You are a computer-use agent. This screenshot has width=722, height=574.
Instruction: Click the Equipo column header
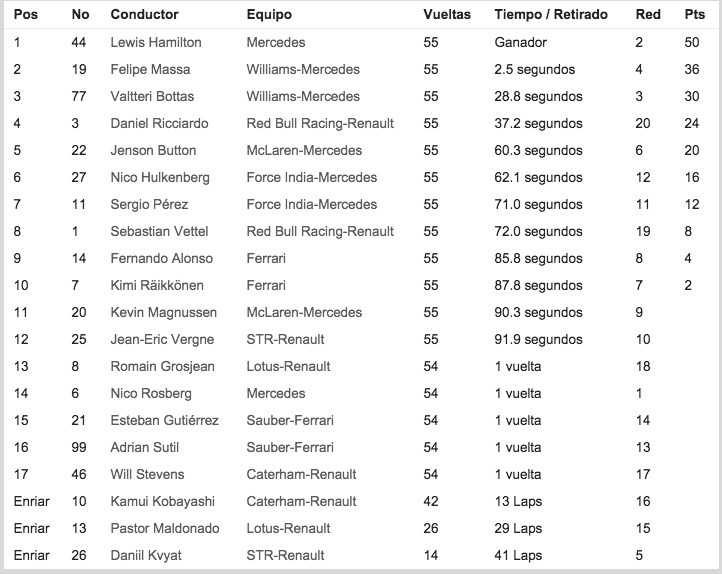pyautogui.click(x=269, y=15)
